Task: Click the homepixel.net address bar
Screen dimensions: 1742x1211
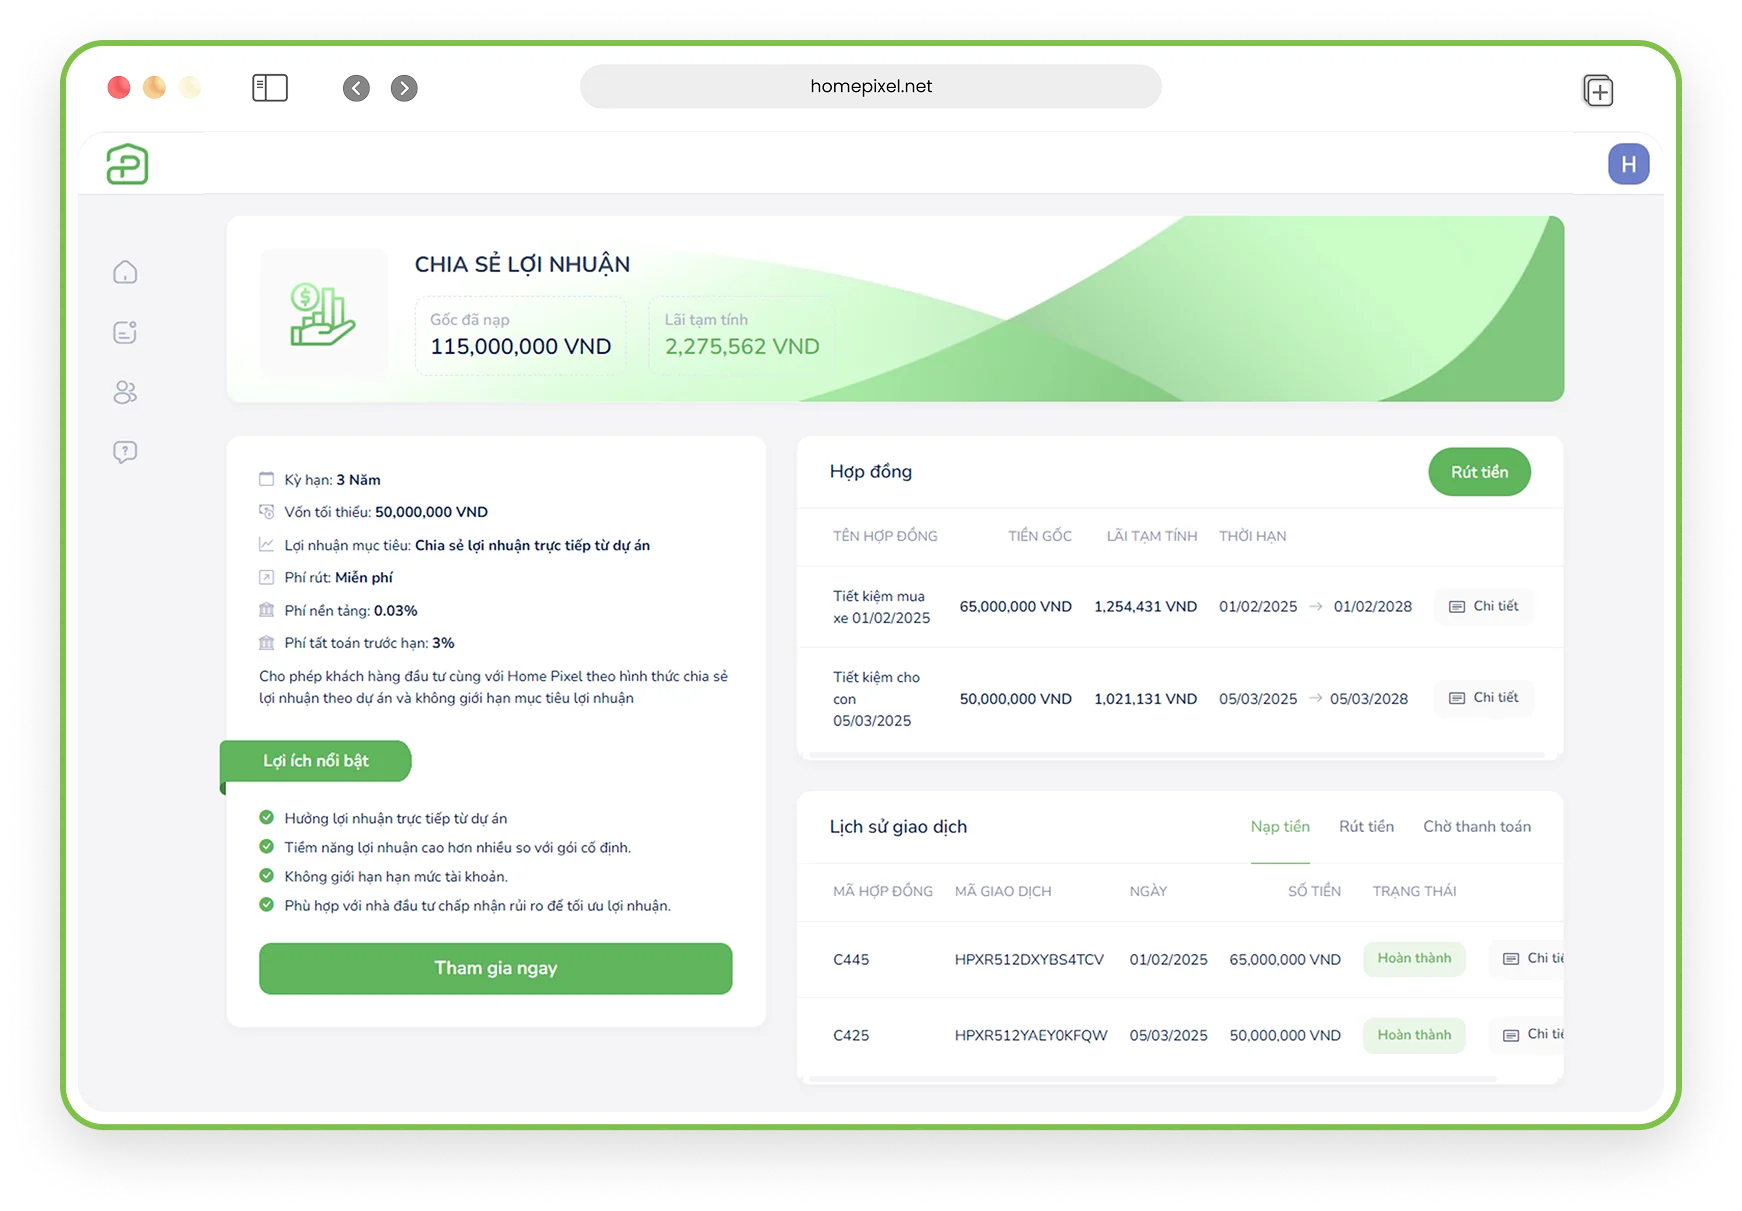Action: pos(870,87)
